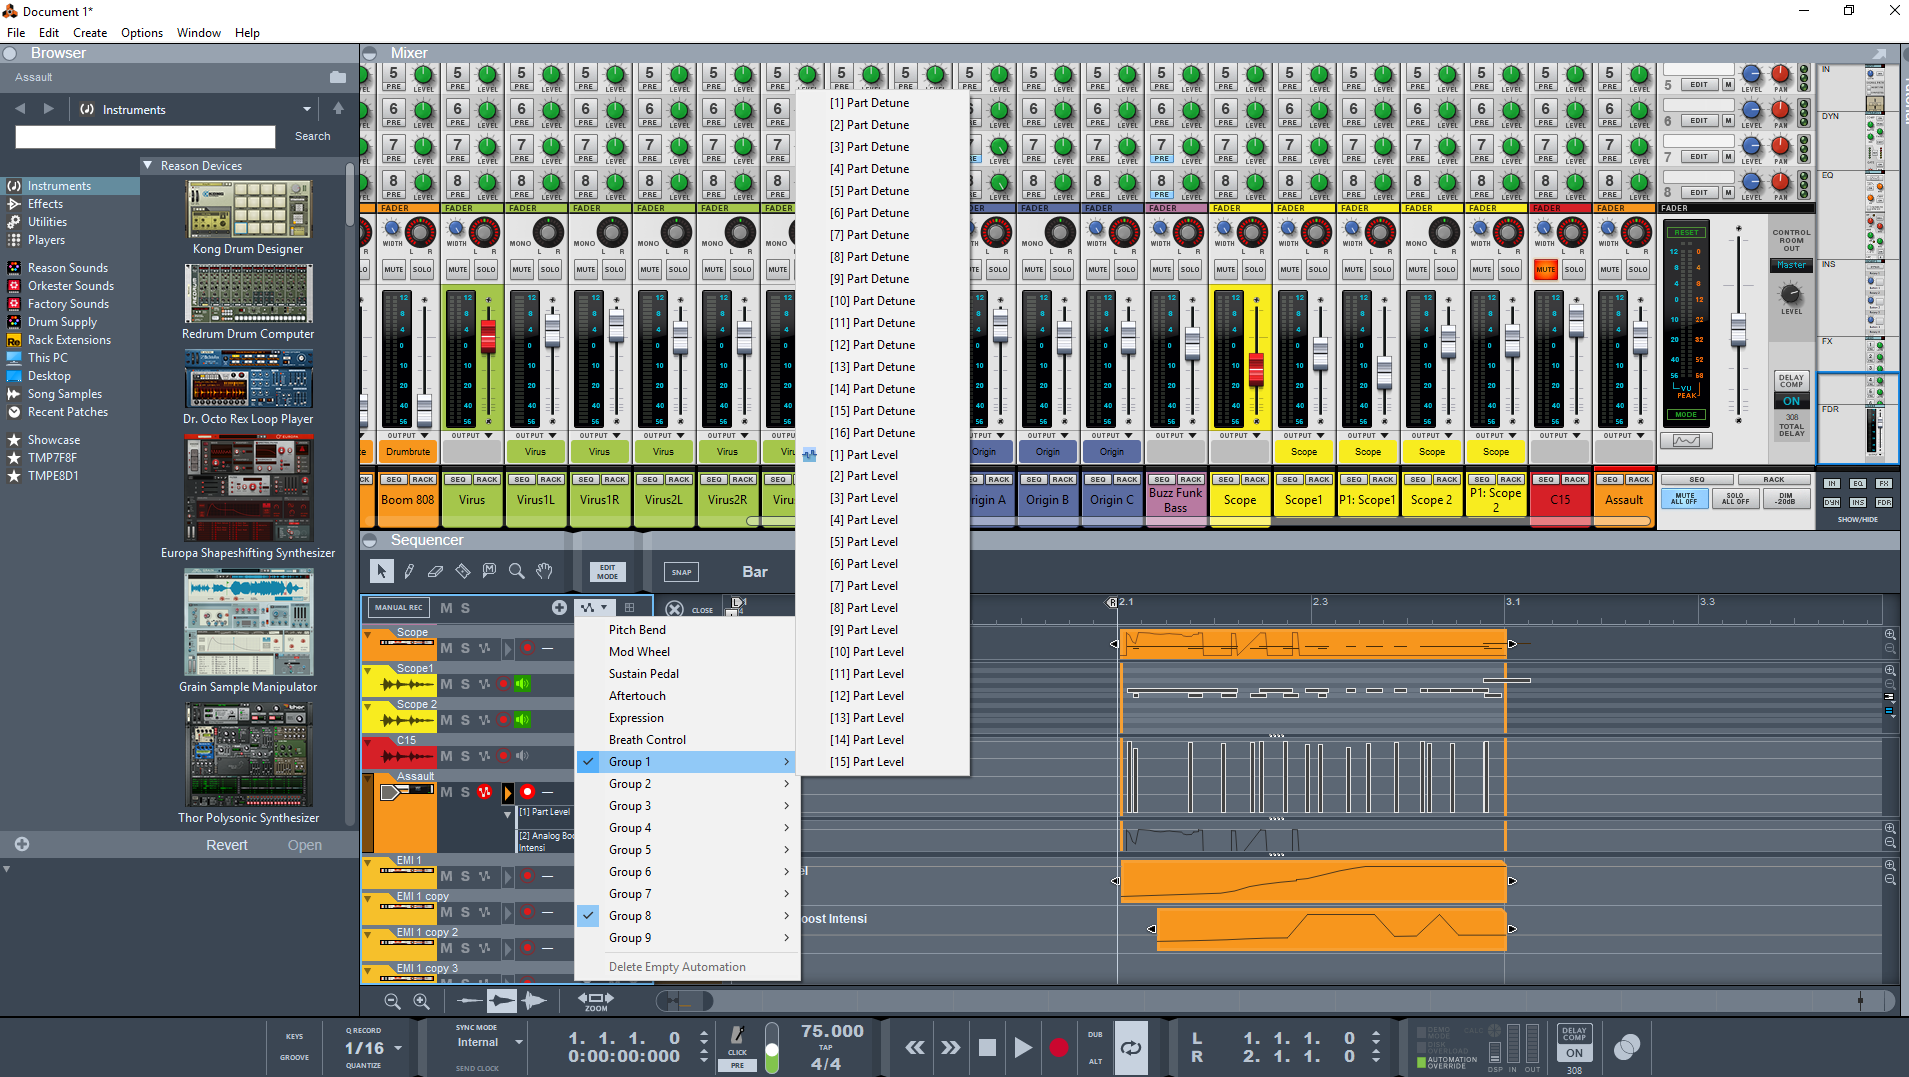
Task: Click the SOLO ALL OFF button
Action: point(1735,498)
